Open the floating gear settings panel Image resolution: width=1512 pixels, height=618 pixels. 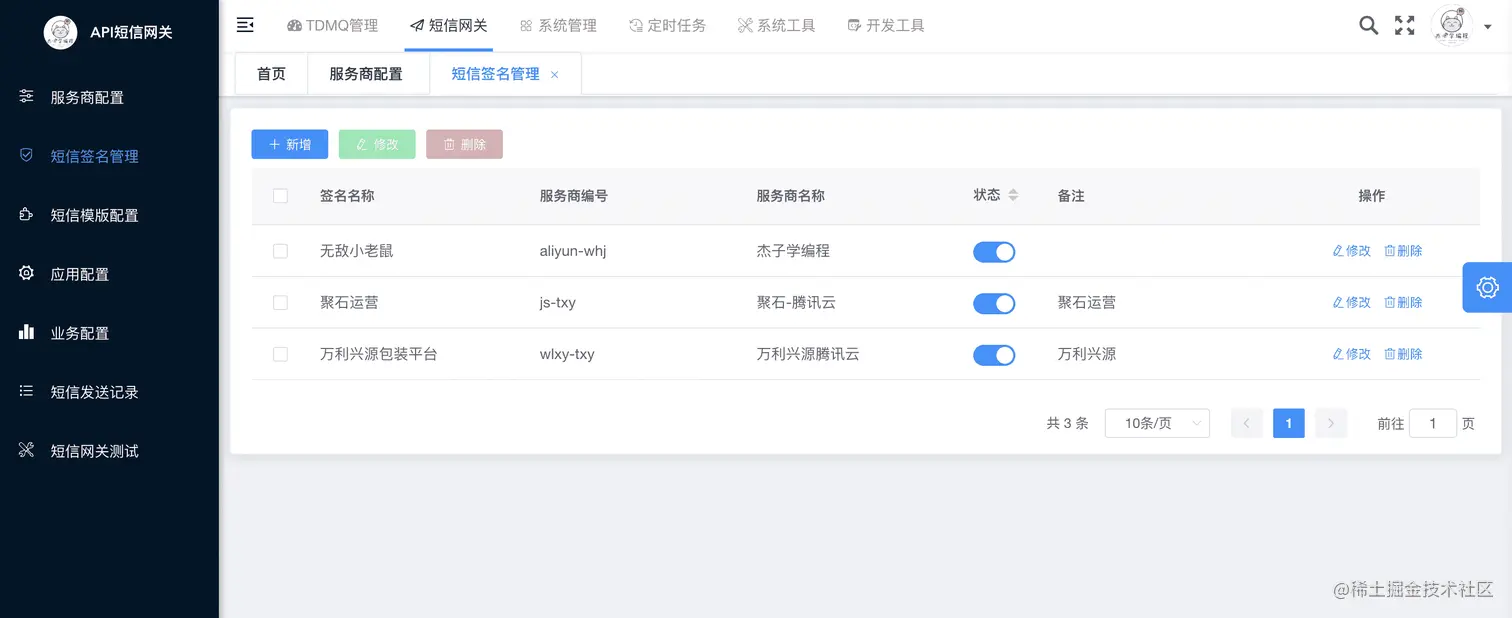coord(1487,287)
